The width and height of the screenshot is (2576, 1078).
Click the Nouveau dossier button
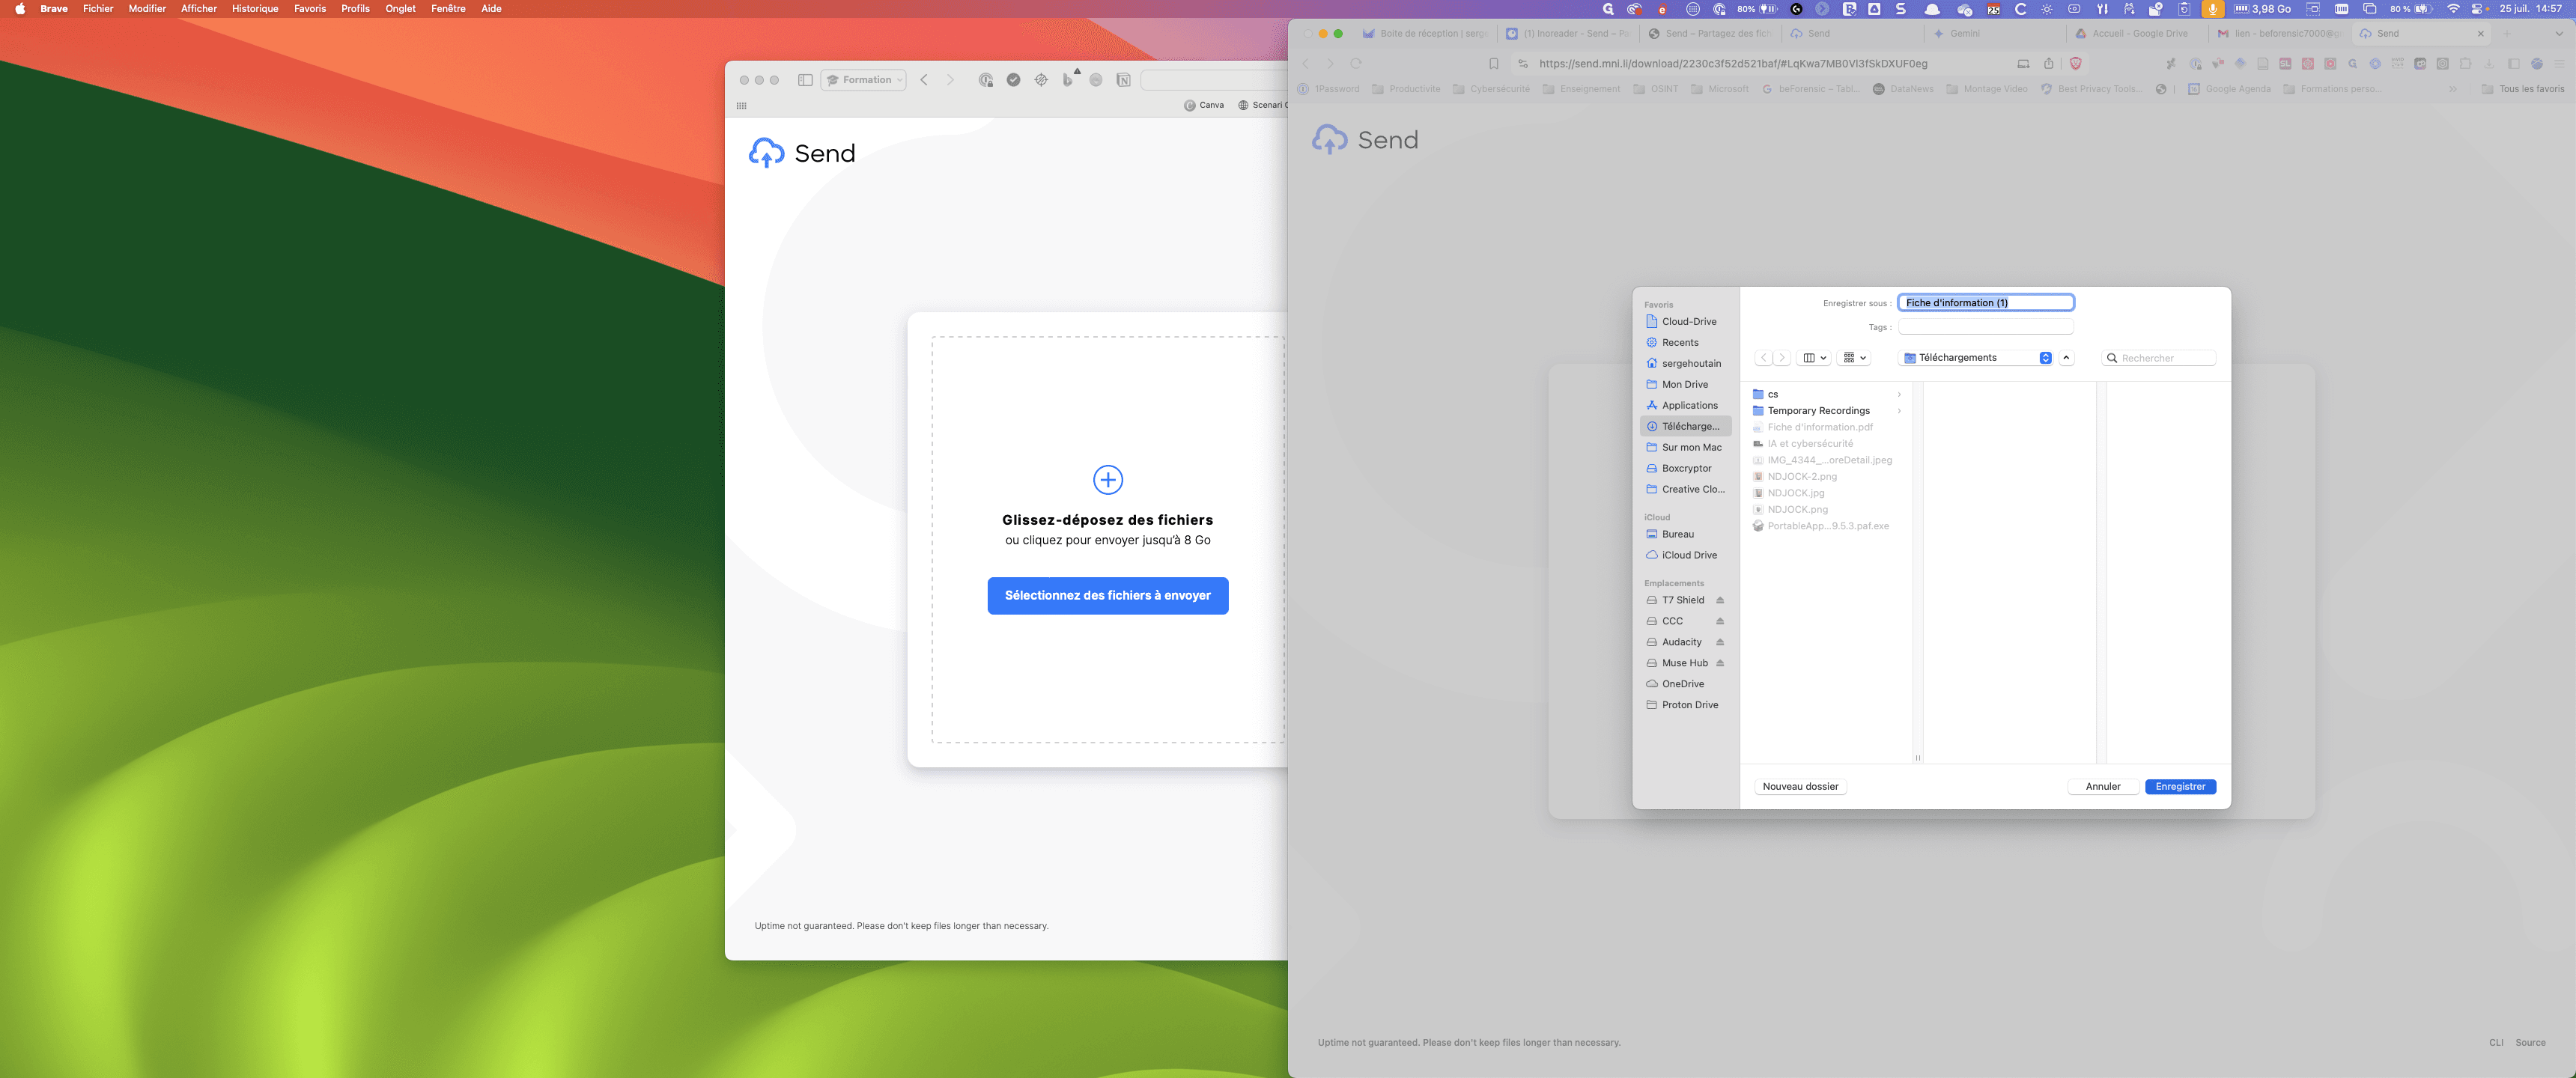(x=1800, y=787)
